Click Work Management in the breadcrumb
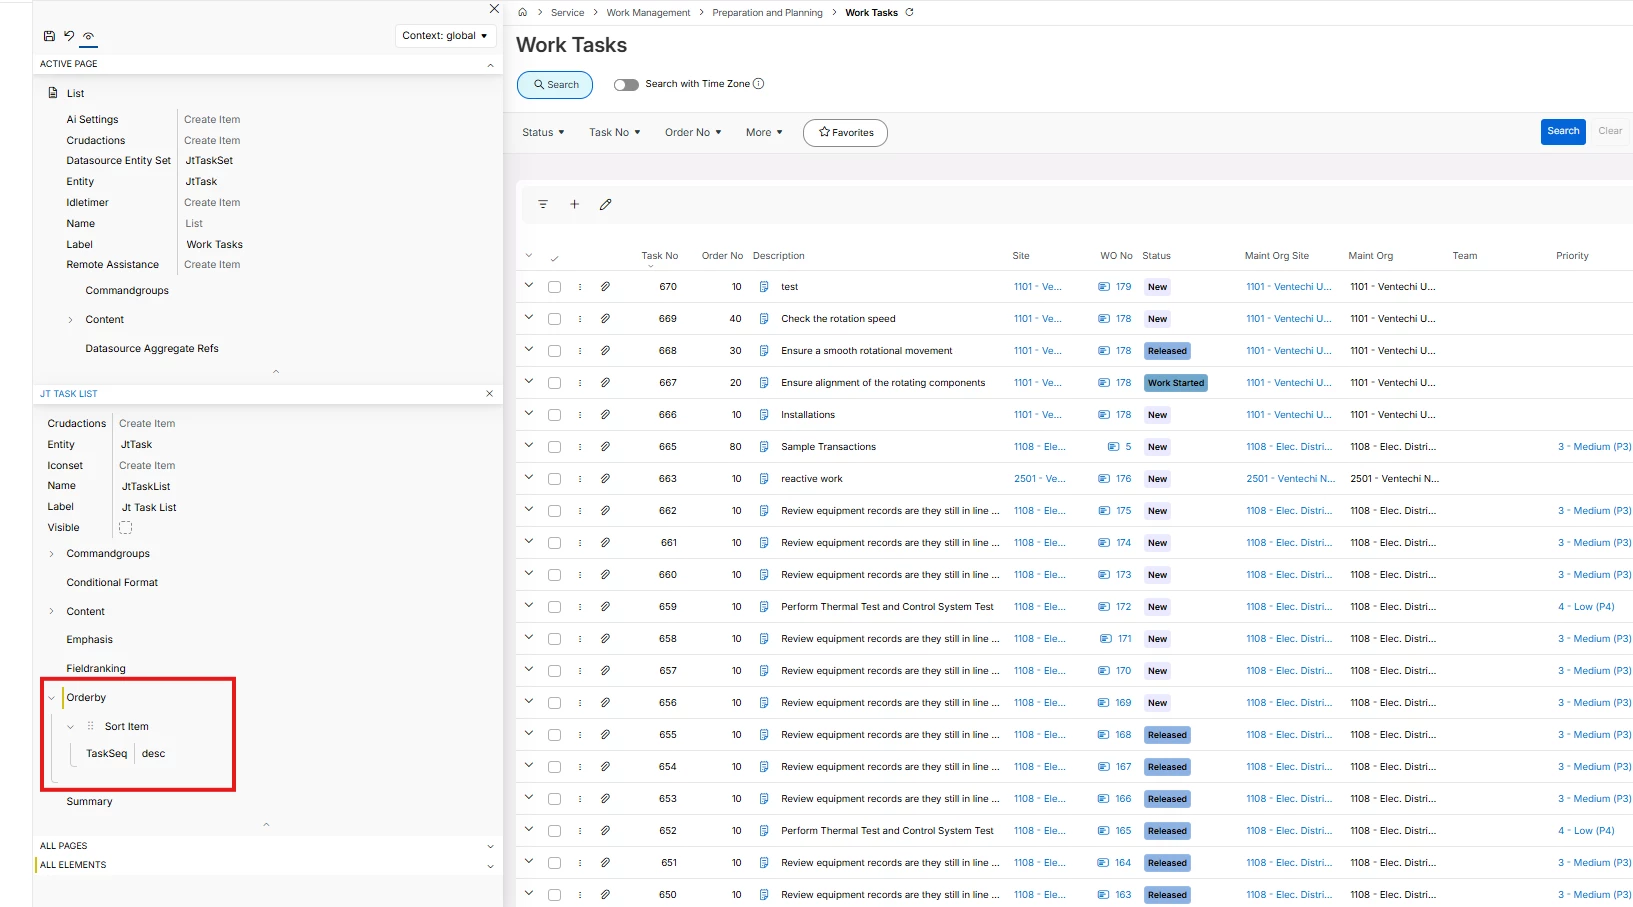1633x907 pixels. (x=648, y=13)
